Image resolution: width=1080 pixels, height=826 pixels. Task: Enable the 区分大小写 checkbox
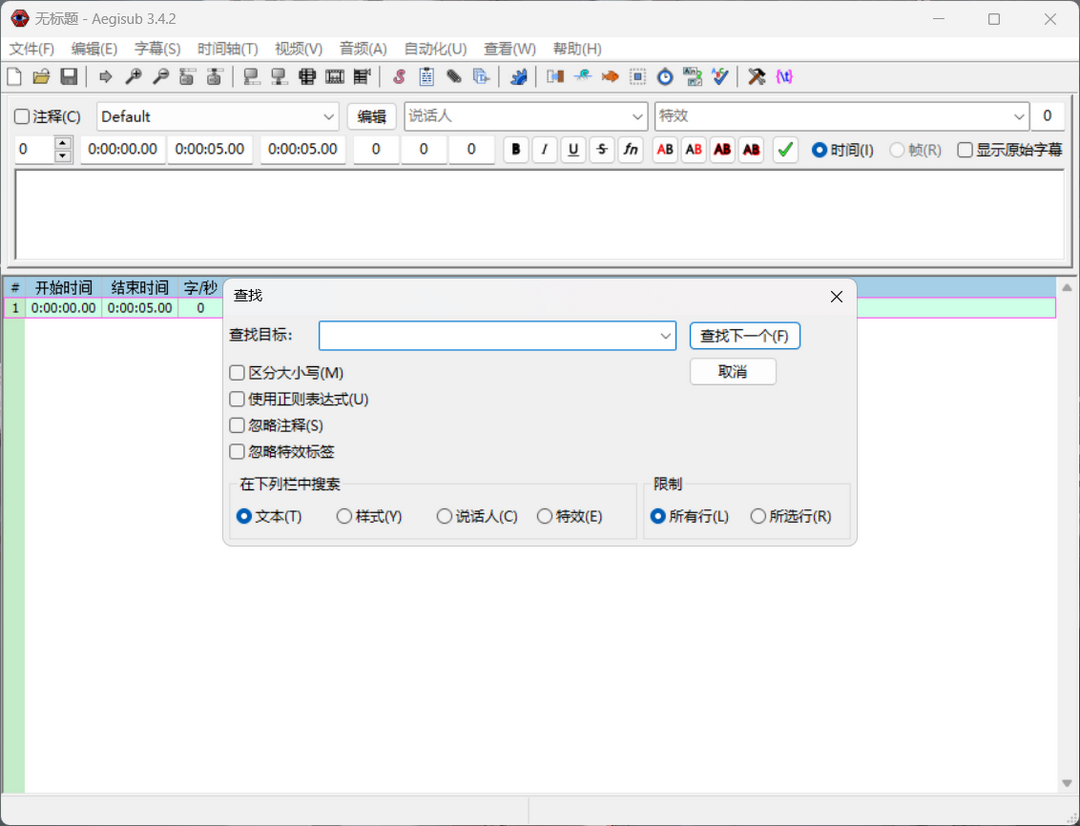pos(237,372)
